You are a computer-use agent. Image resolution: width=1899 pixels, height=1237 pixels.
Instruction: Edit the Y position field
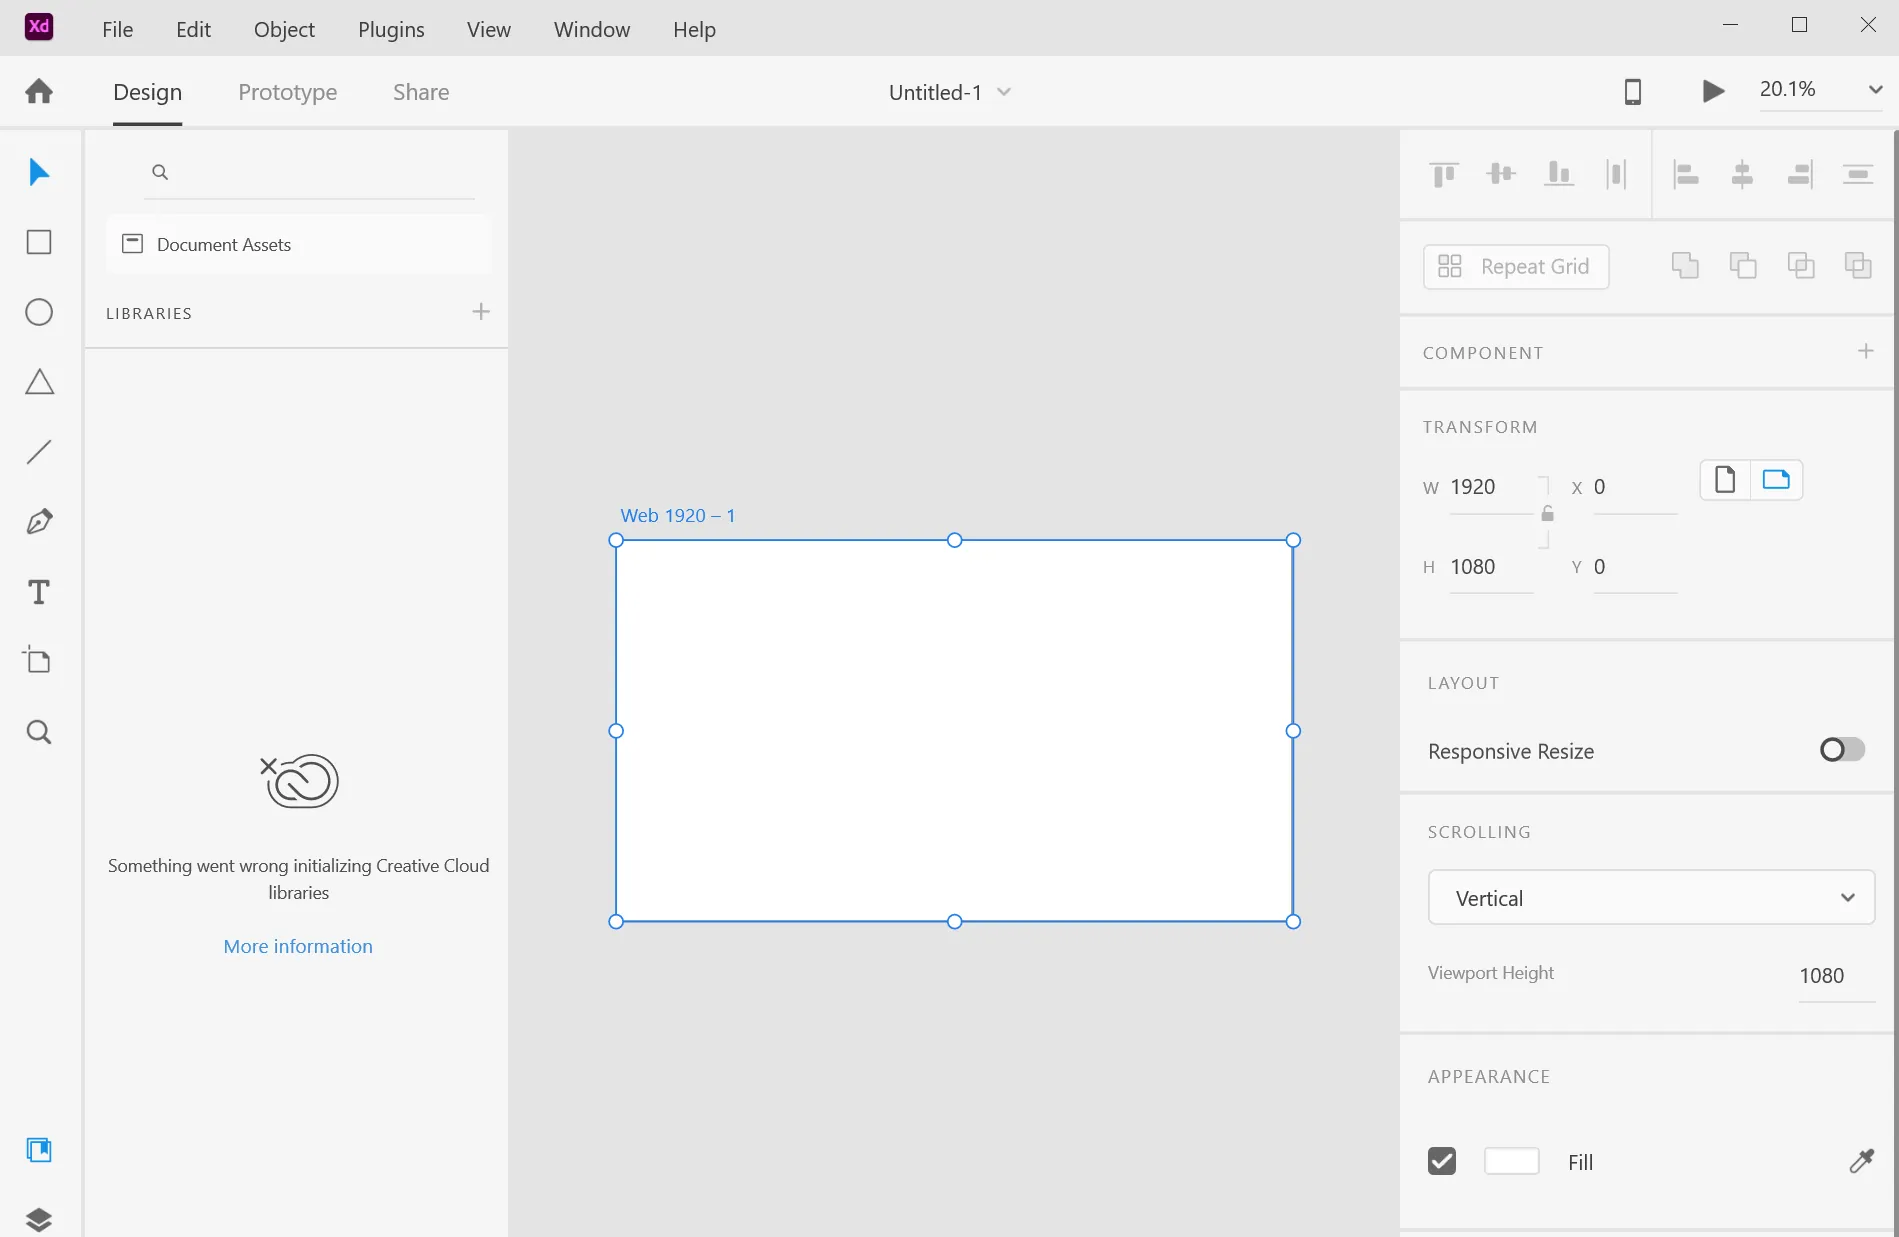1634,567
